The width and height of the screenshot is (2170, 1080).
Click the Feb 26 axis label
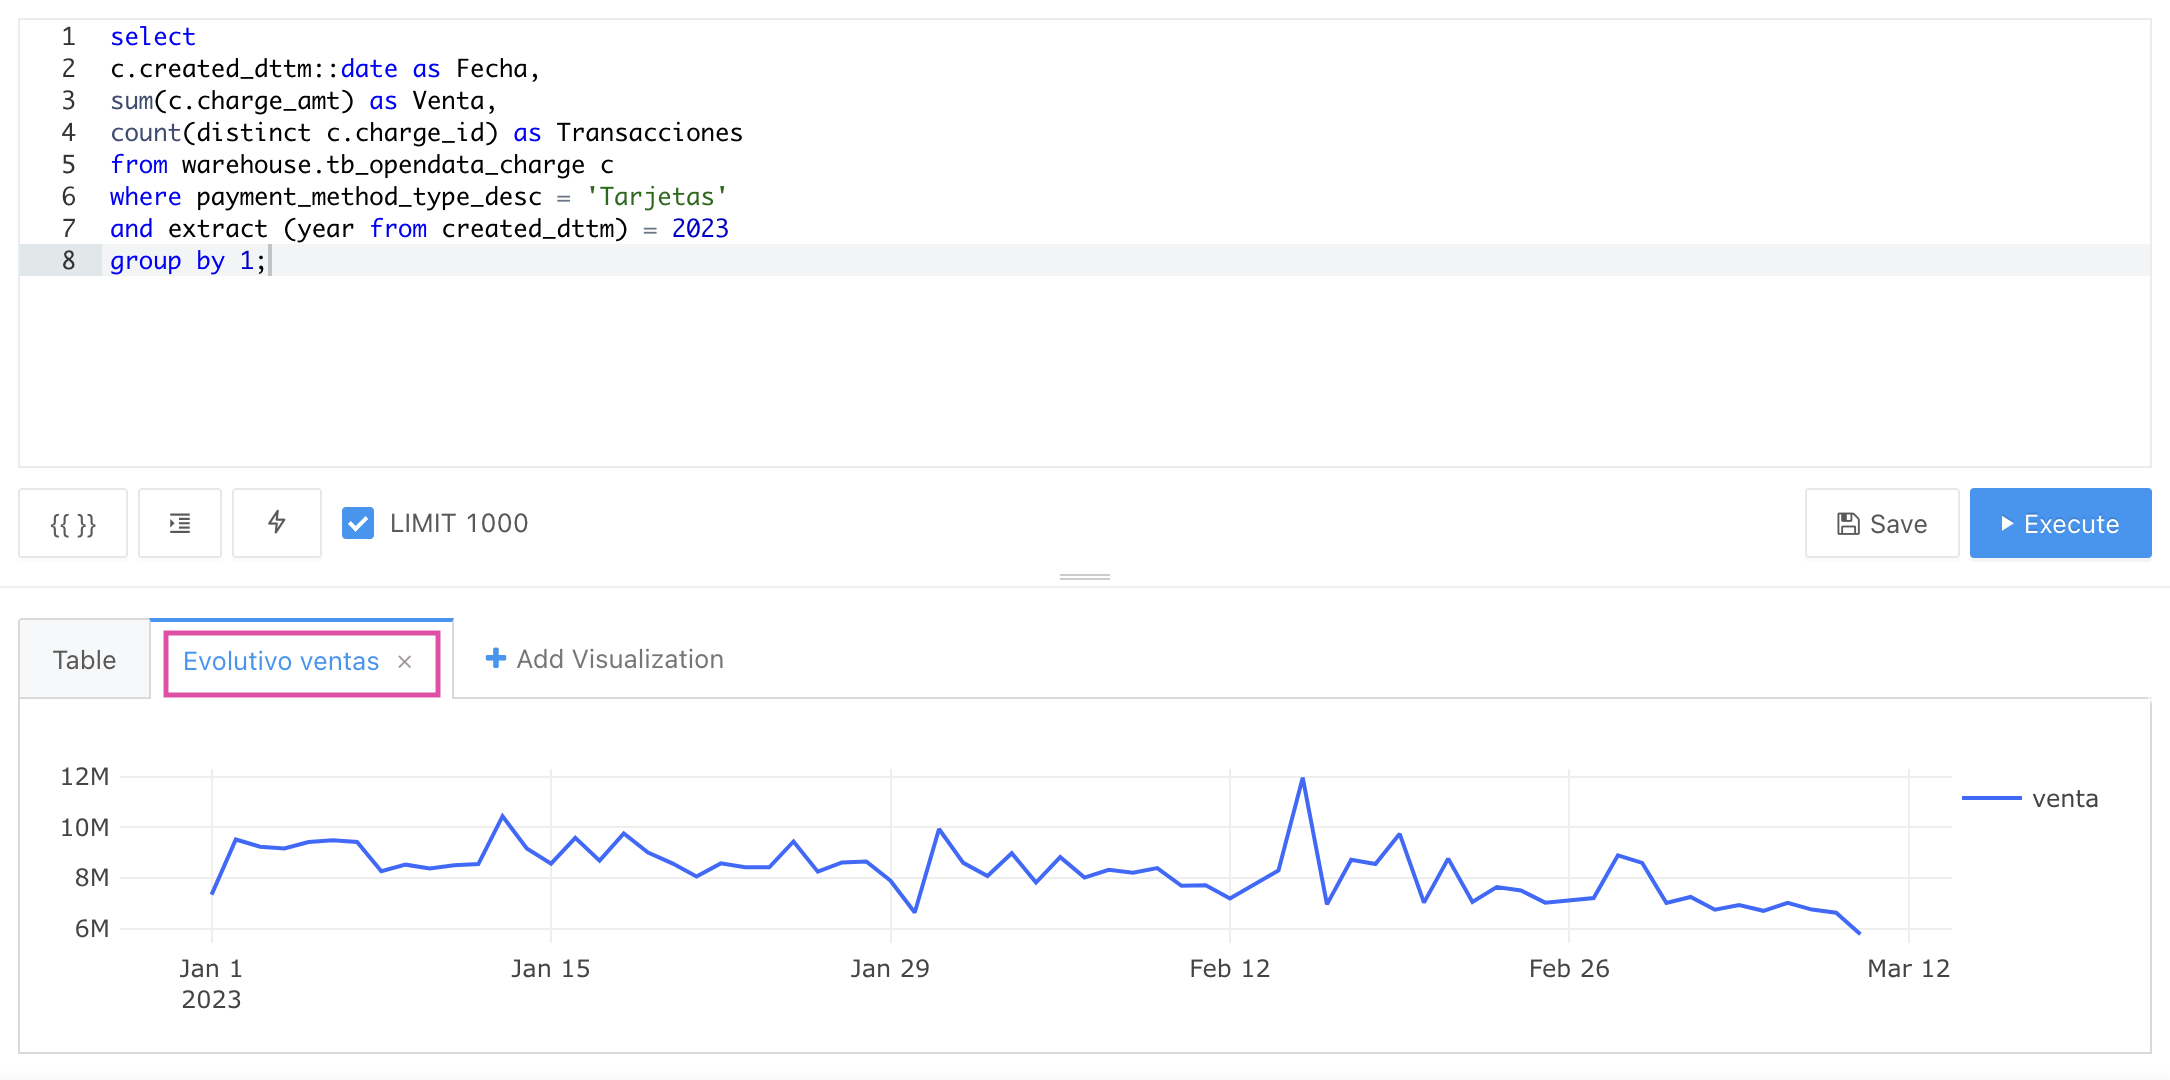[1569, 968]
